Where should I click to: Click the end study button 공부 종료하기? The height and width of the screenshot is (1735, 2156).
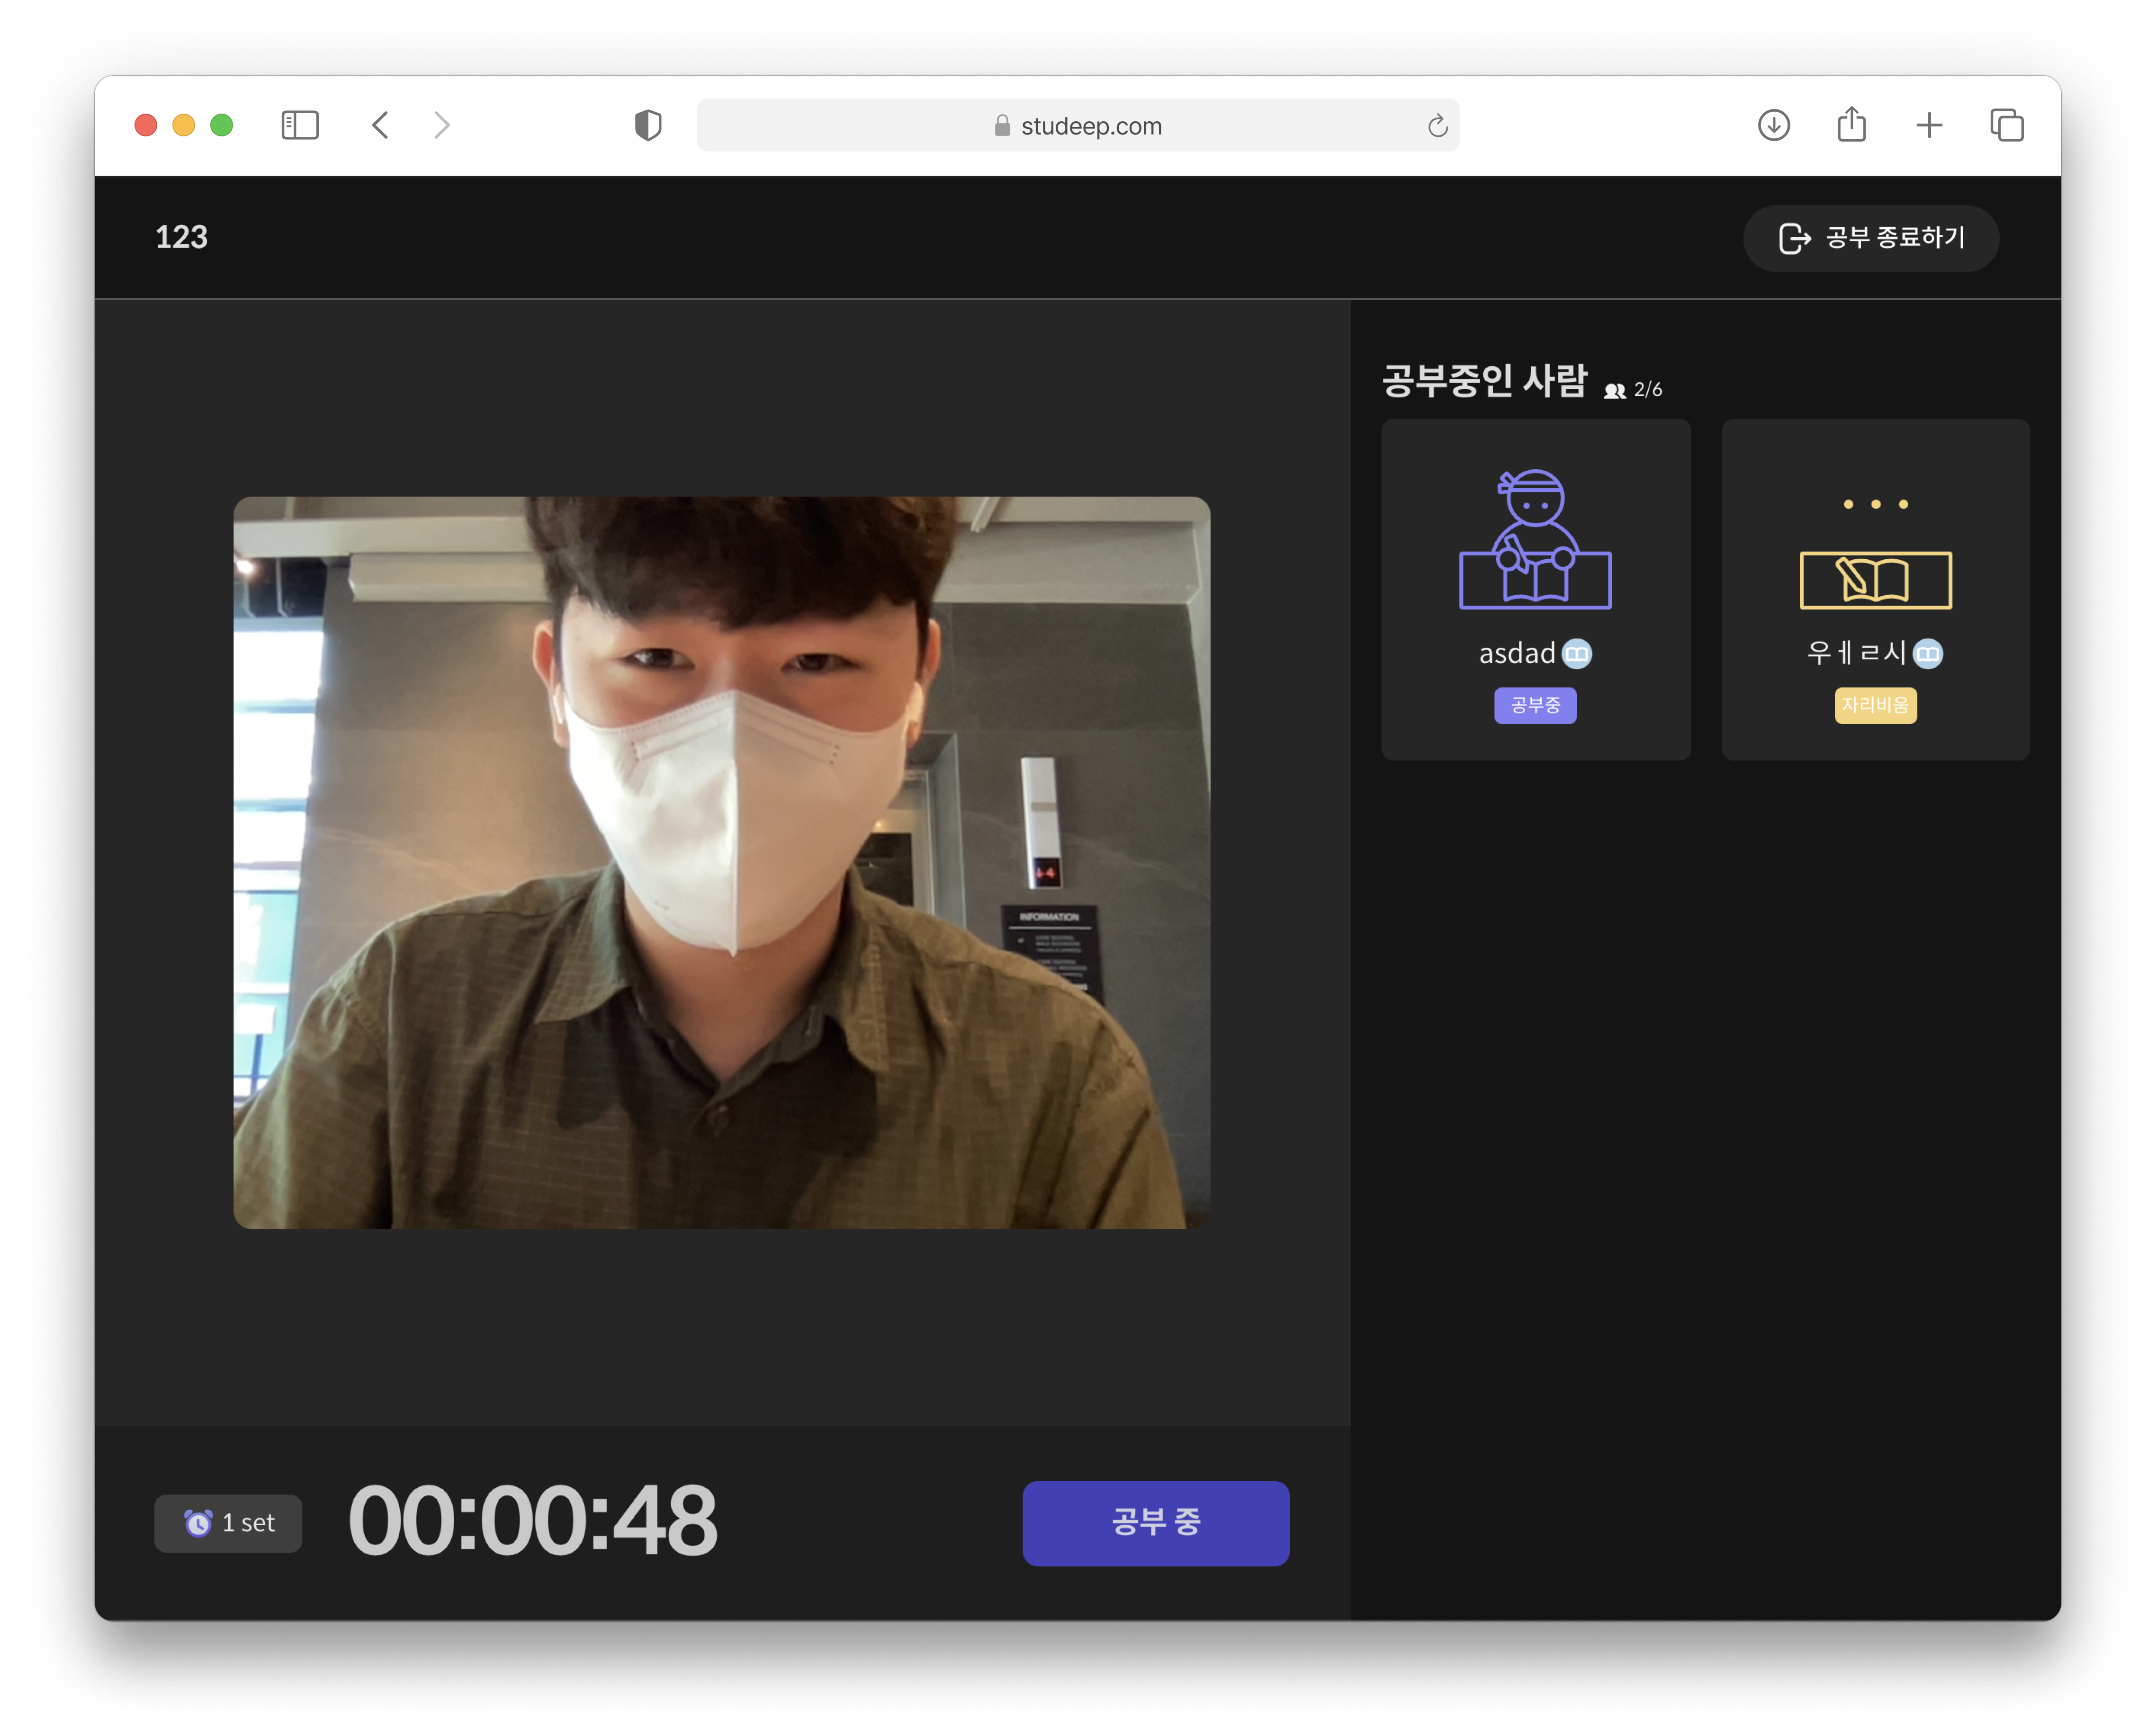pos(1870,238)
